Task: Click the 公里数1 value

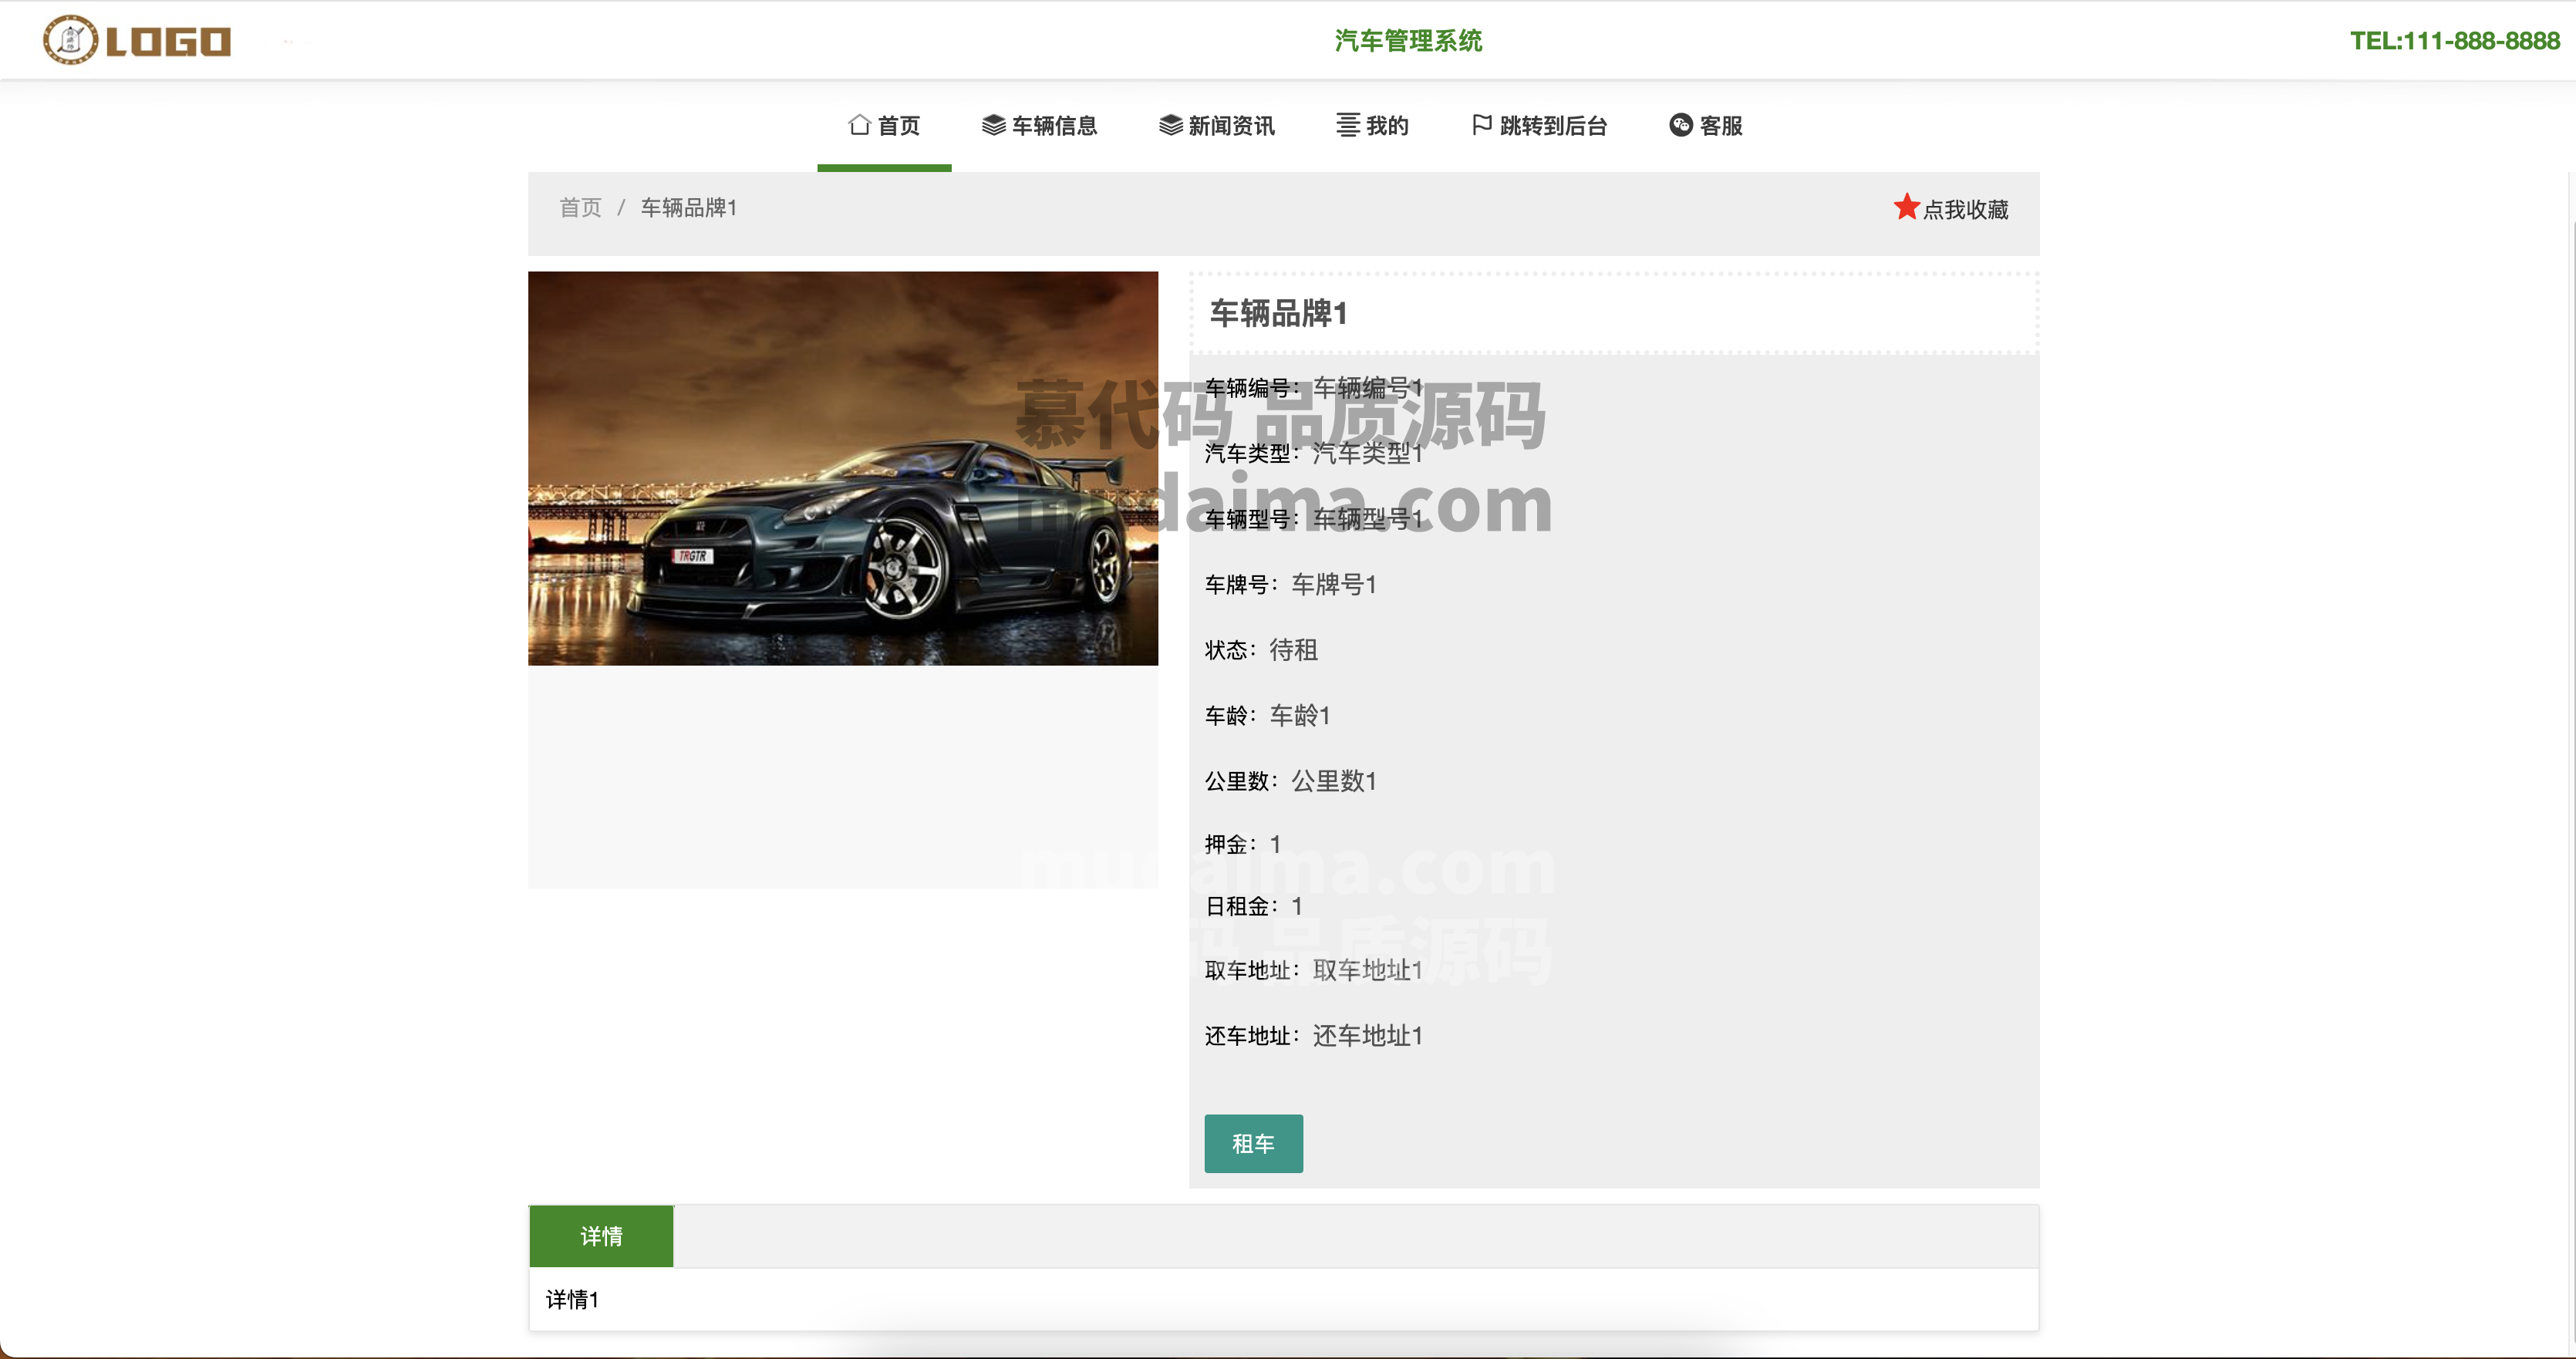Action: click(x=1334, y=781)
